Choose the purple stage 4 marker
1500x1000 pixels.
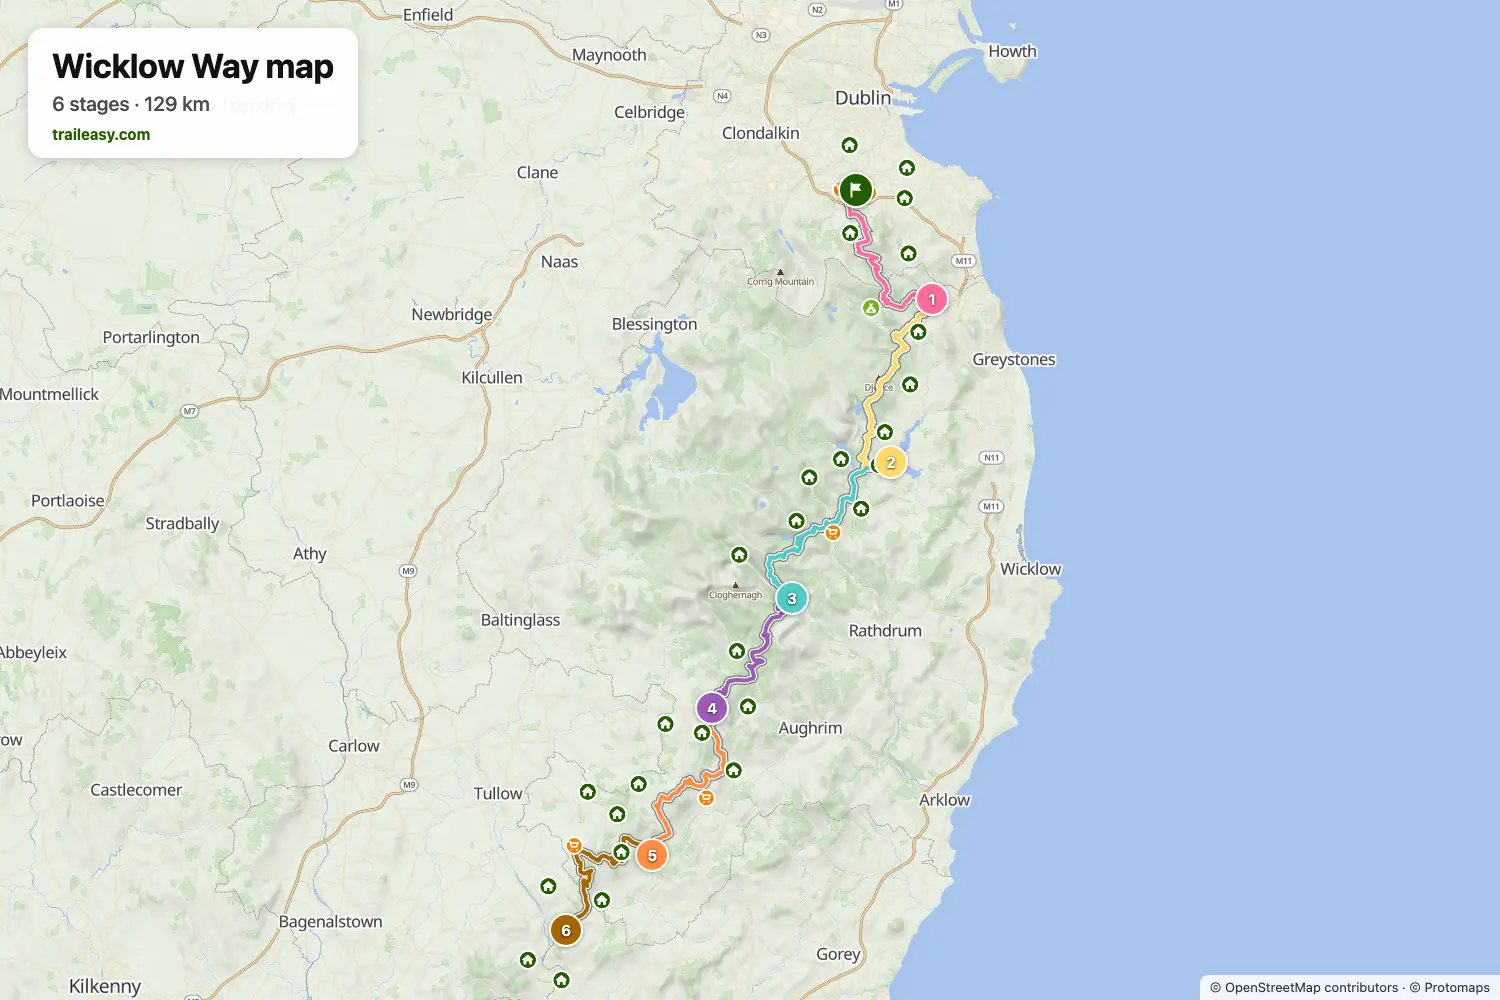(x=712, y=708)
